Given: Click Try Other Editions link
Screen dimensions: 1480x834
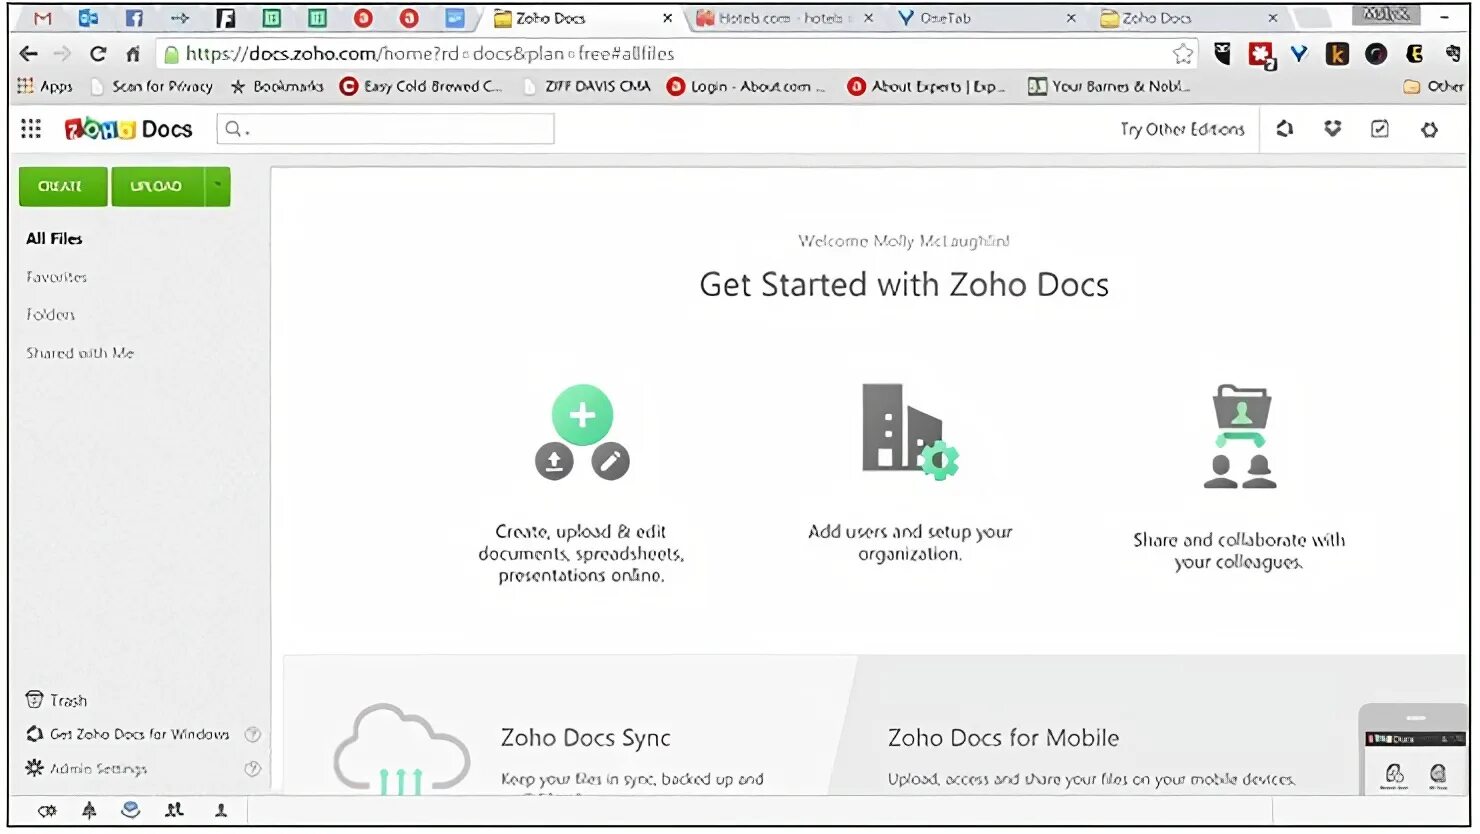Looking at the screenshot, I should pos(1182,129).
